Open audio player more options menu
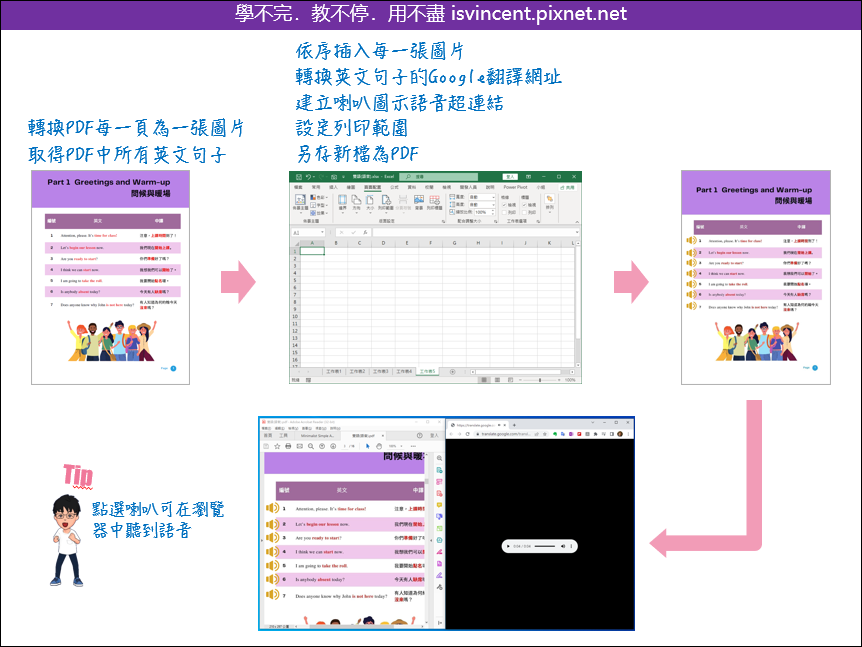The width and height of the screenshot is (862, 647). click(571, 546)
